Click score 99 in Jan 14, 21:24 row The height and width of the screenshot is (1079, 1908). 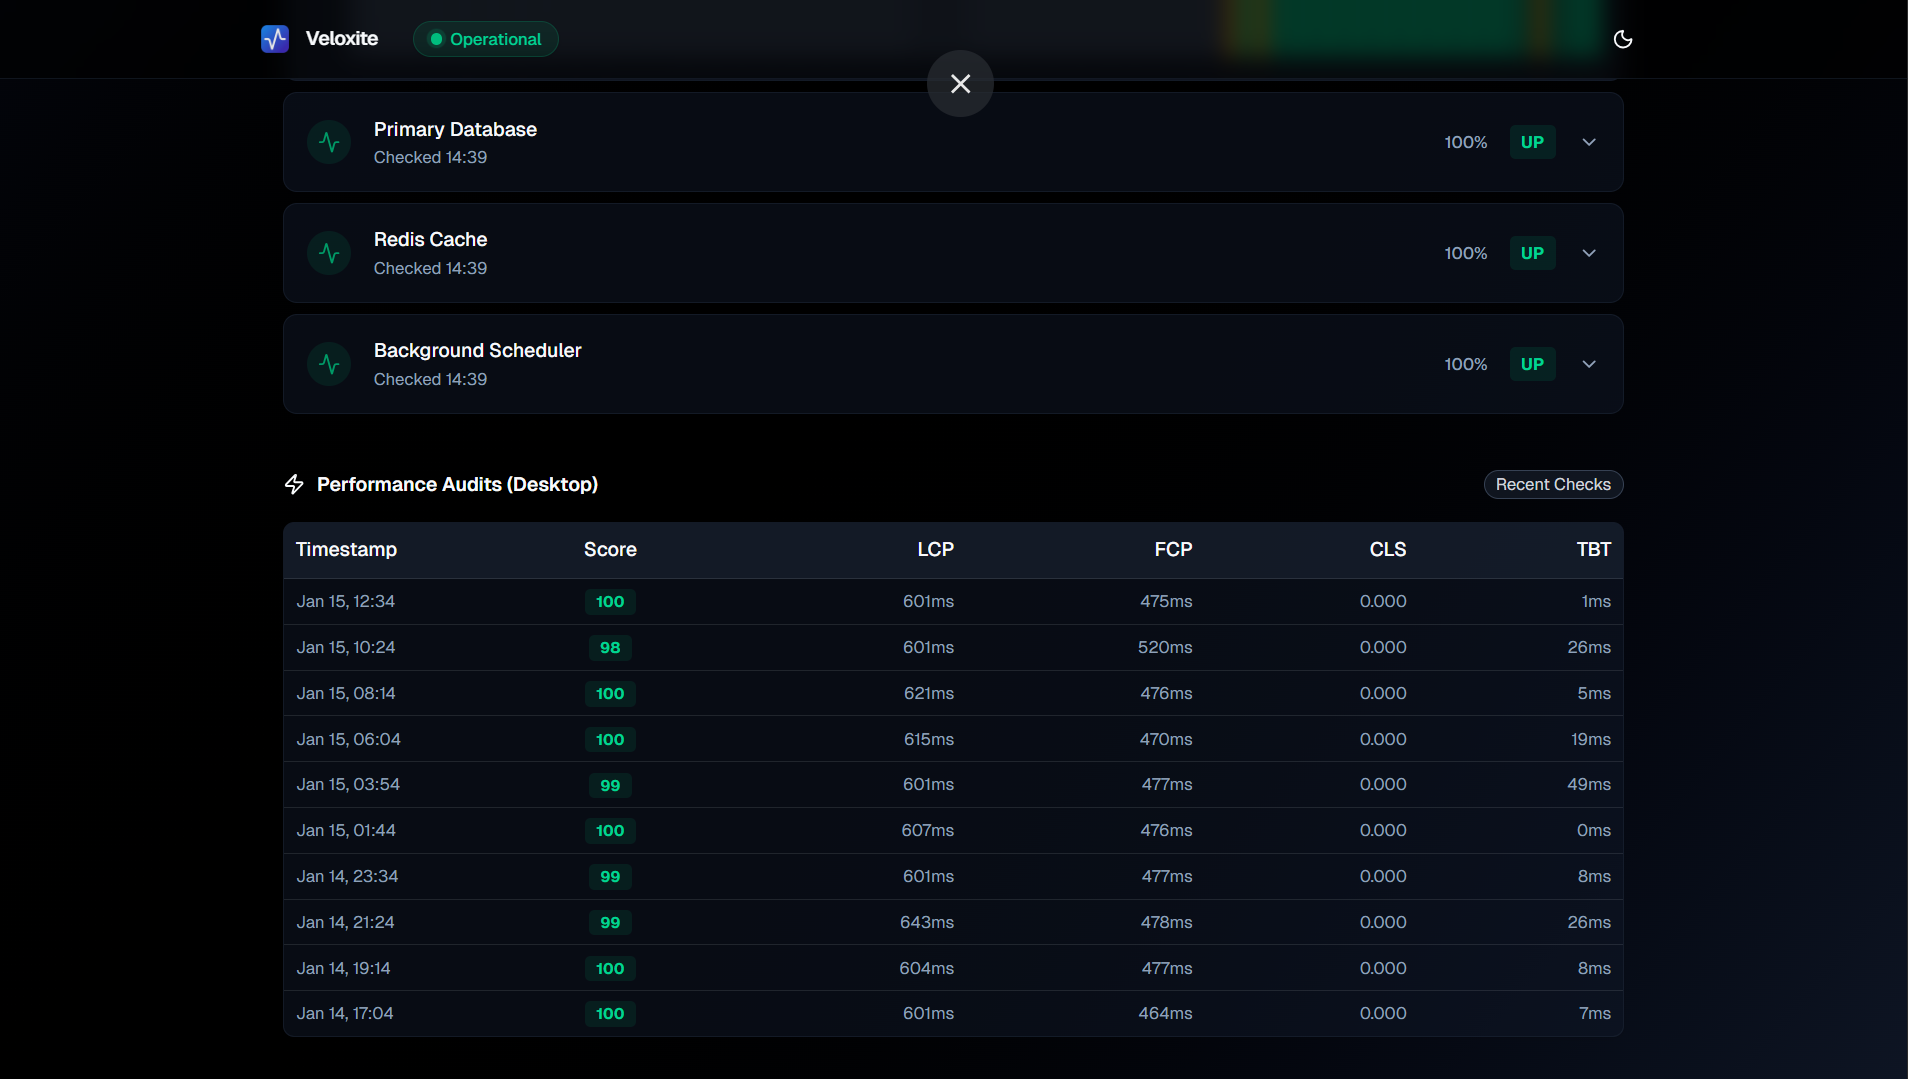tap(610, 922)
